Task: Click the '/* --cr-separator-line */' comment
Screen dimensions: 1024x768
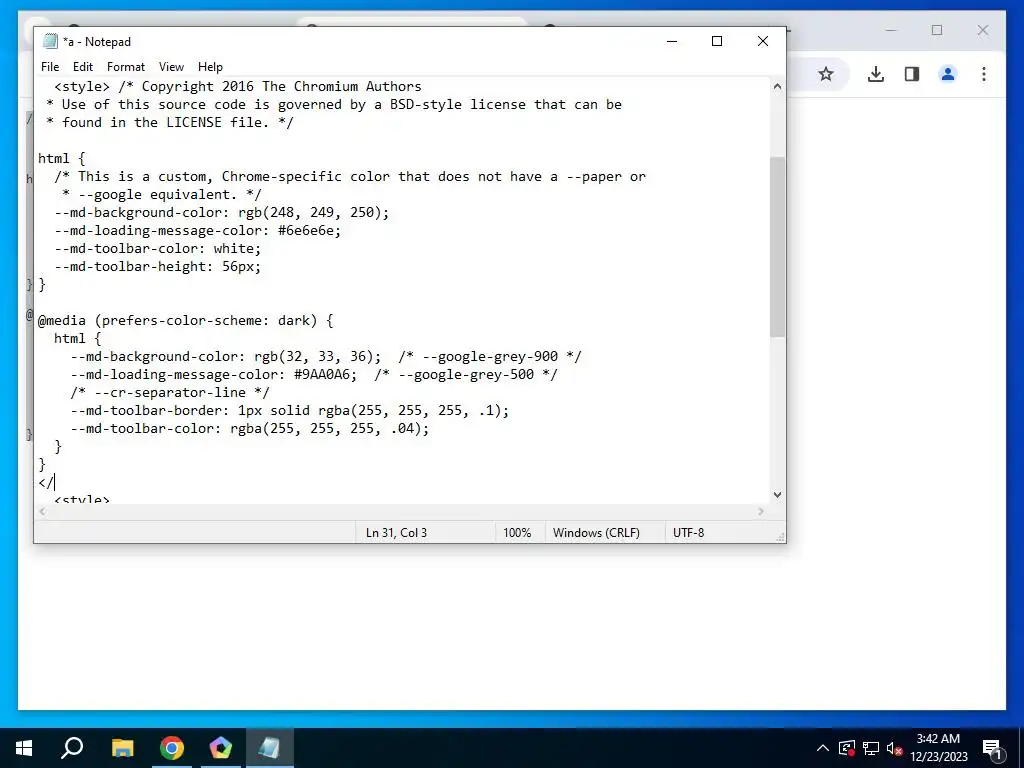Action: [170, 392]
